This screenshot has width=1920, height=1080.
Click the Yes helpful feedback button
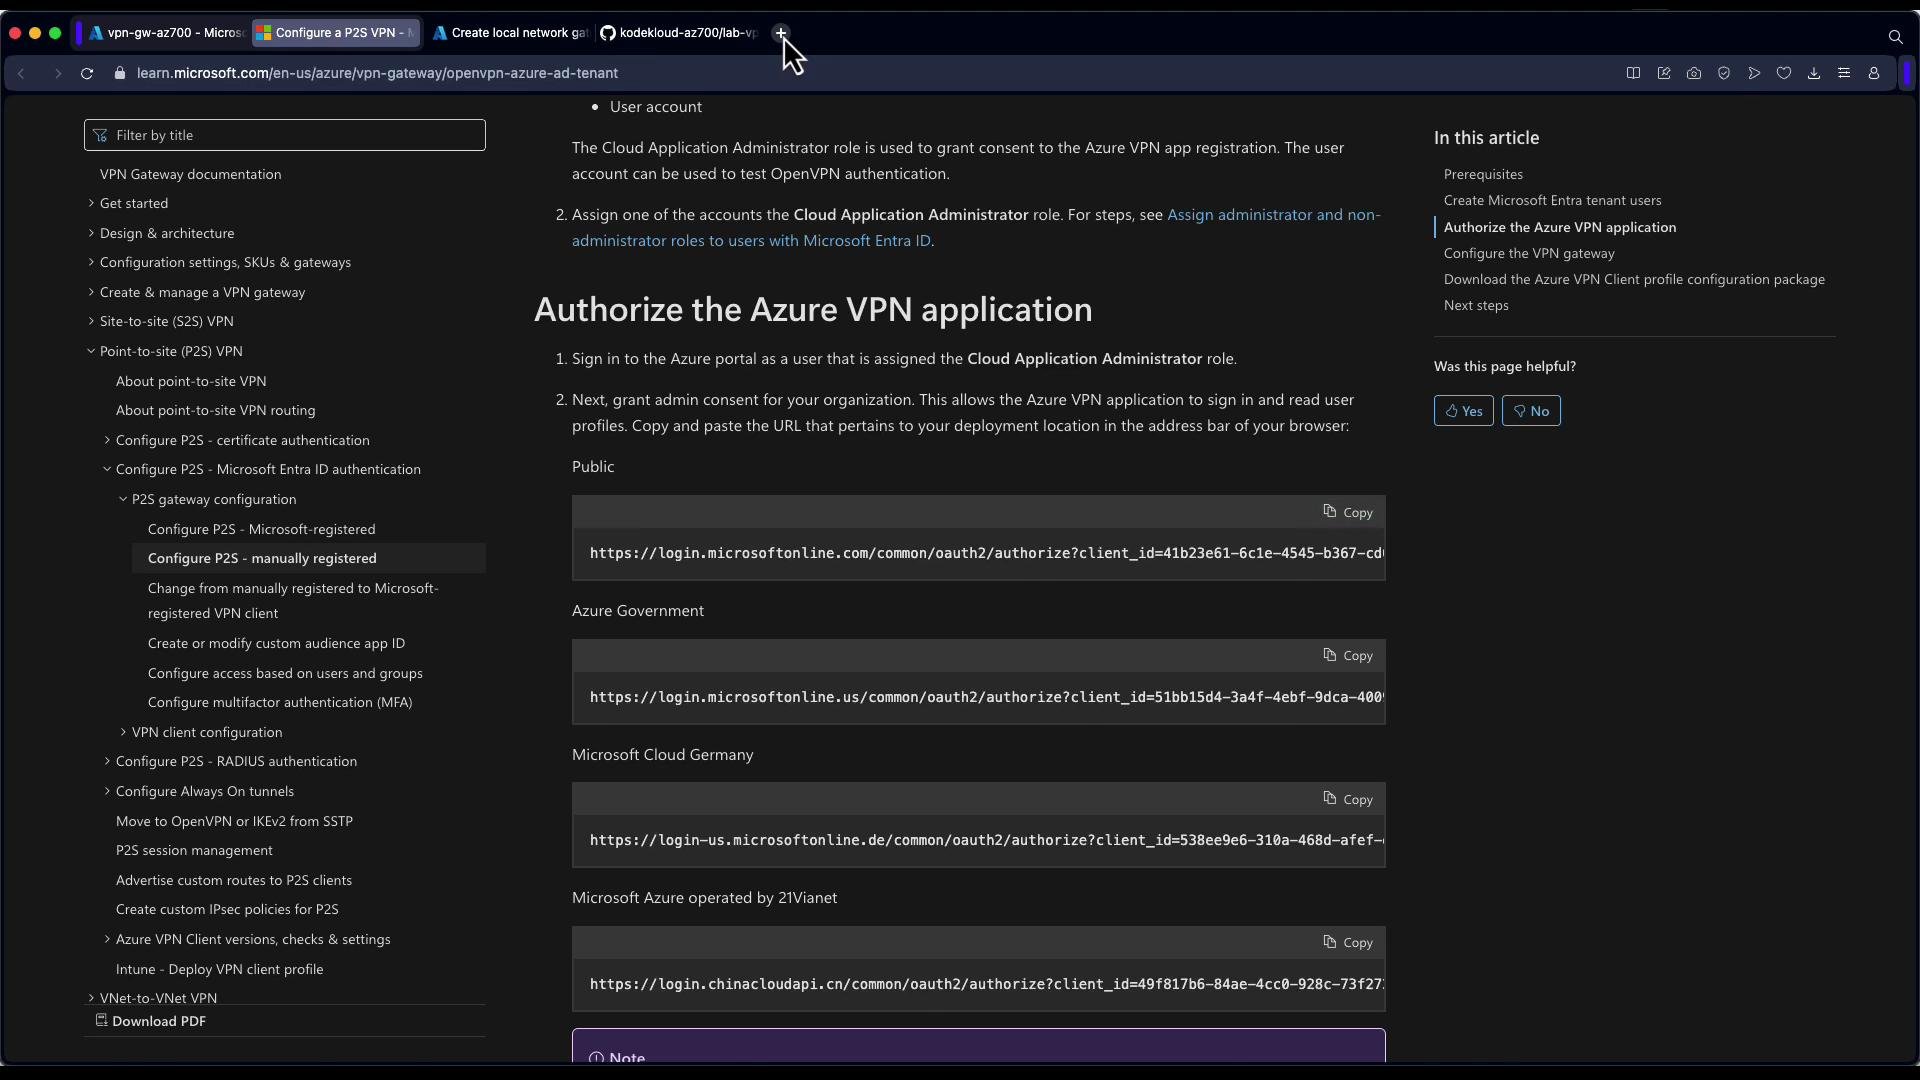1464,411
